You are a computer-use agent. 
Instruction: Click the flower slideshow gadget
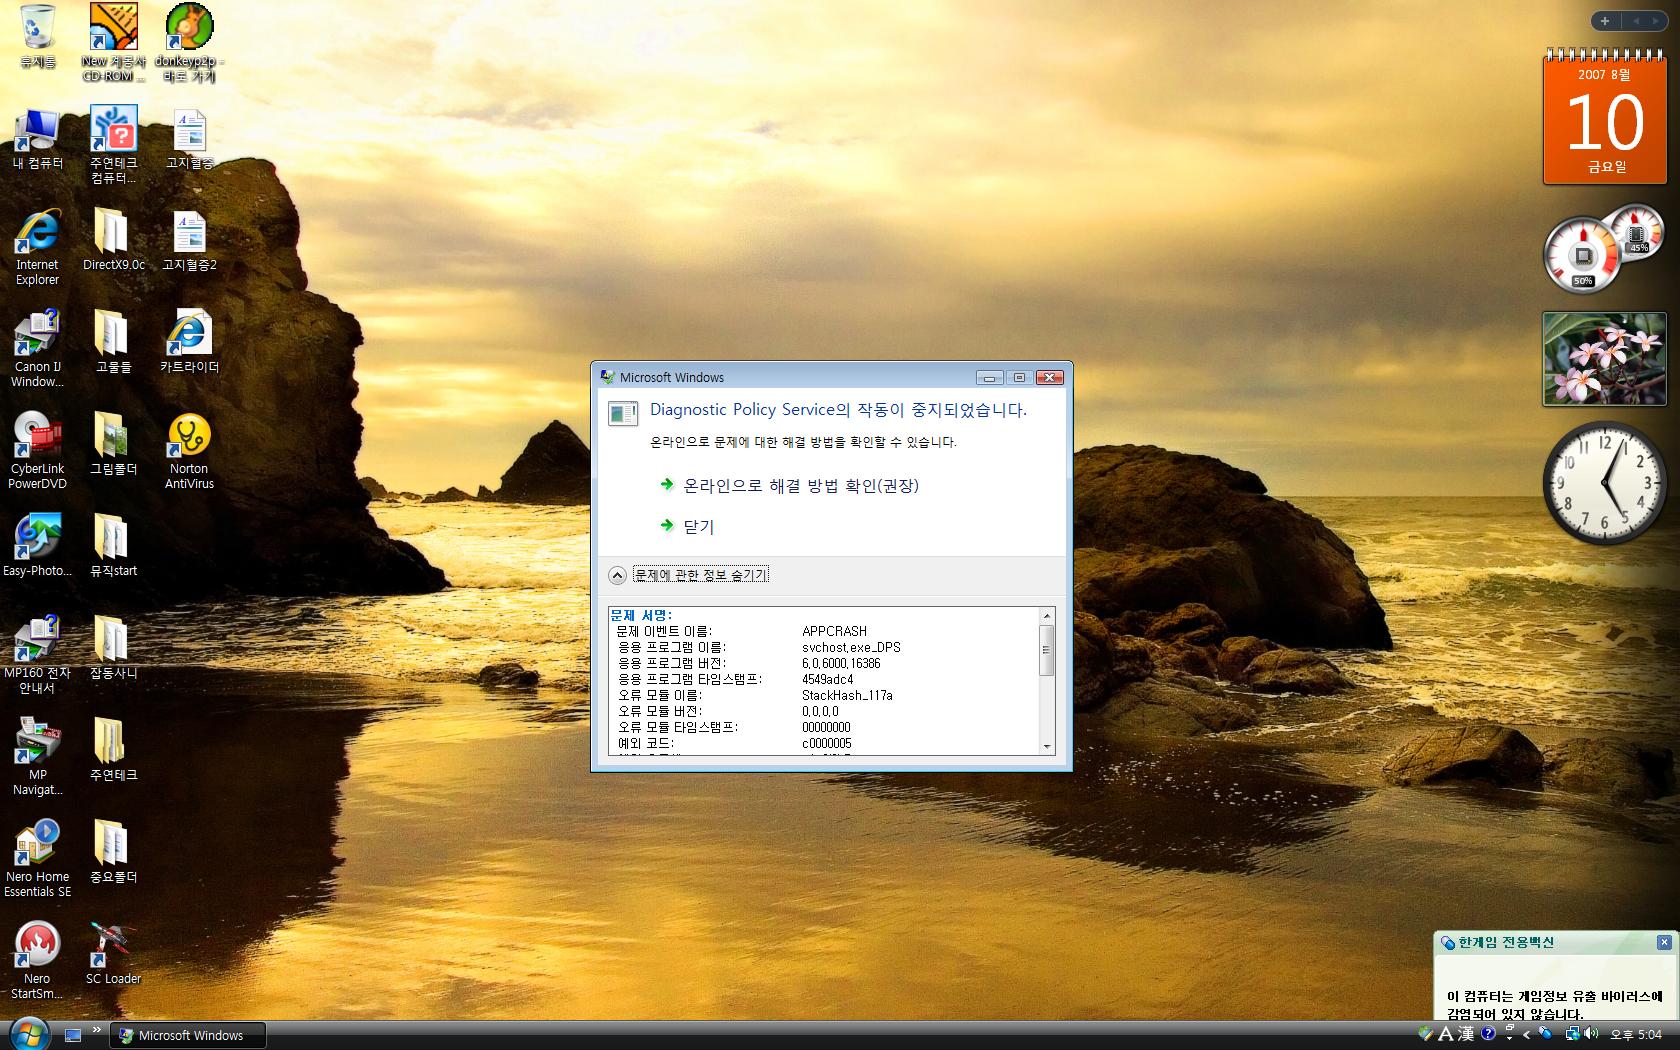click(1604, 358)
